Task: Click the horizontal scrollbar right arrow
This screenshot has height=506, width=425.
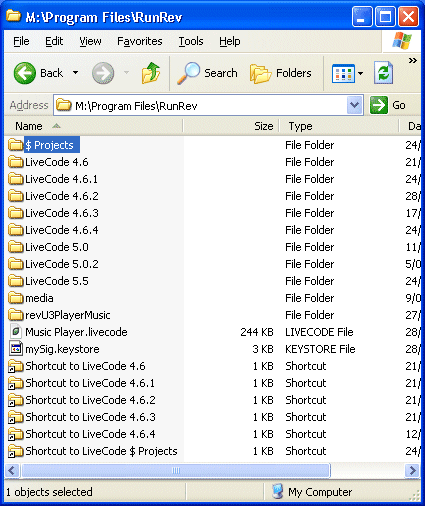Action: 412,471
